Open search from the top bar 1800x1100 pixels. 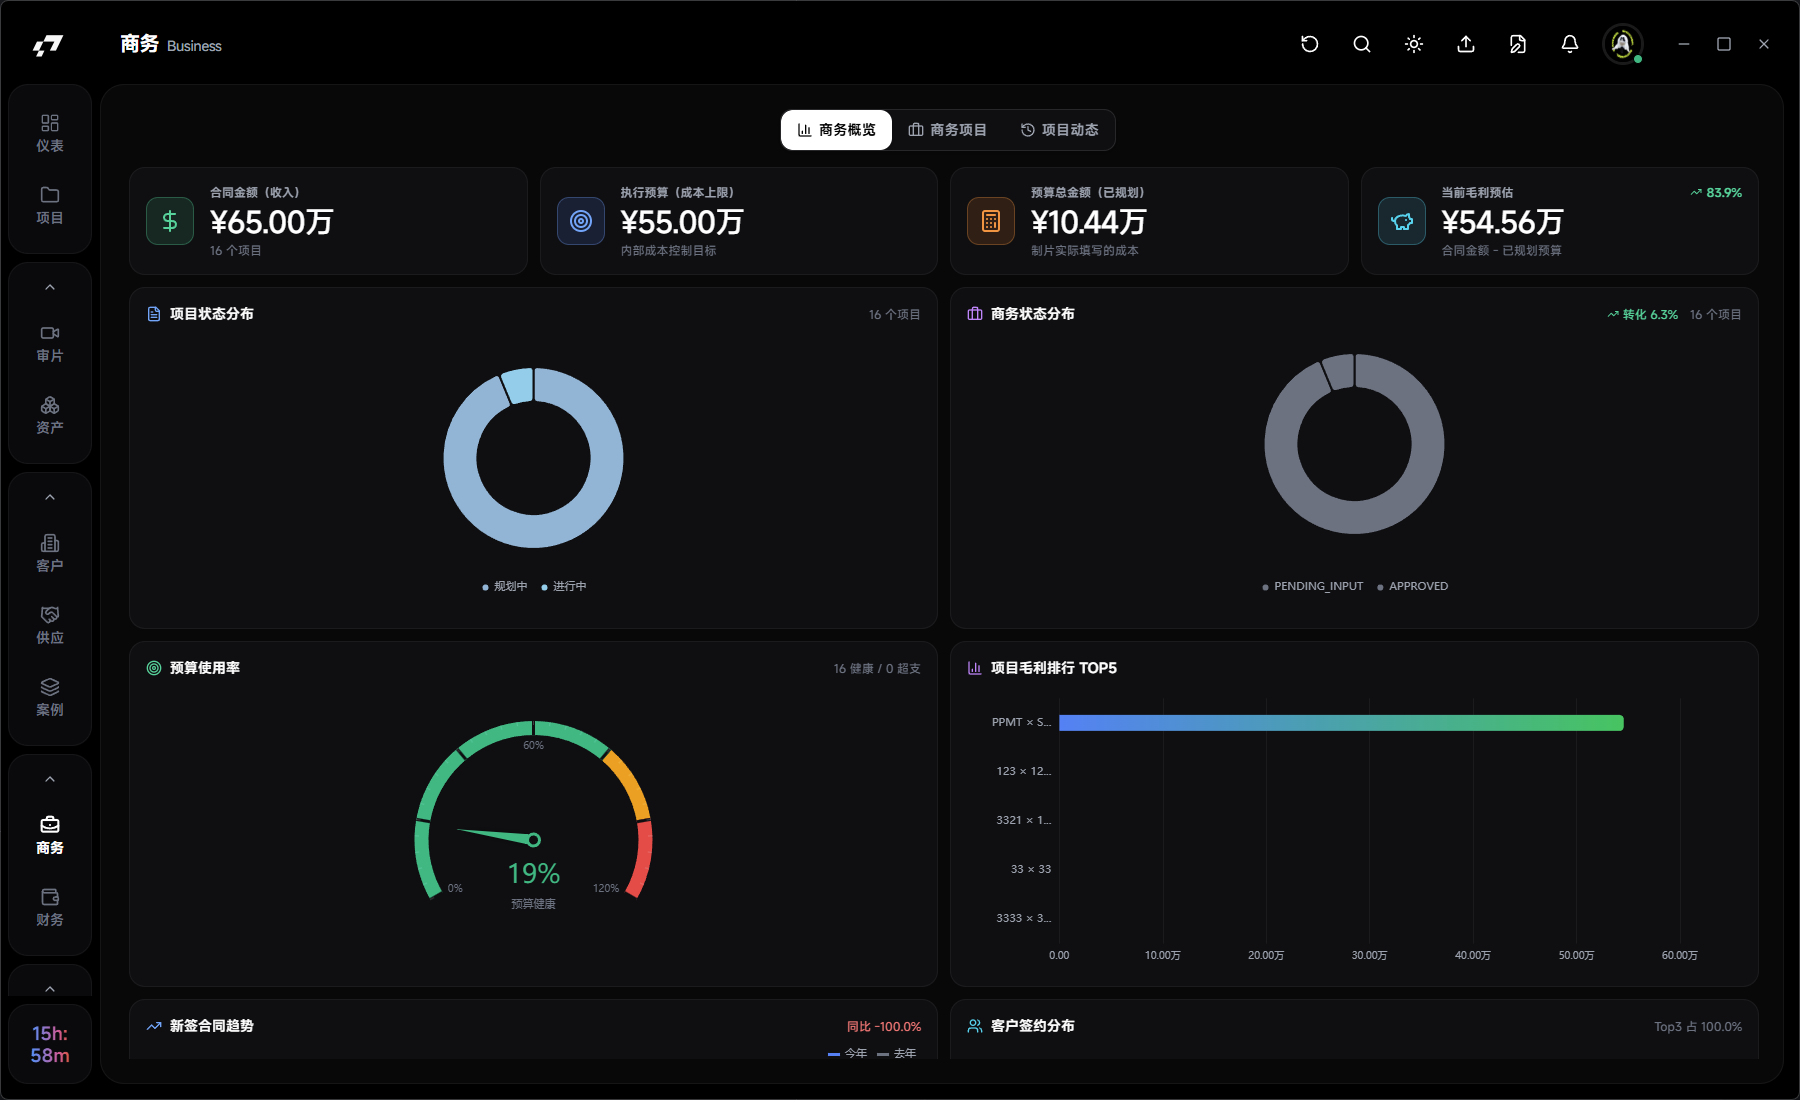1361,44
